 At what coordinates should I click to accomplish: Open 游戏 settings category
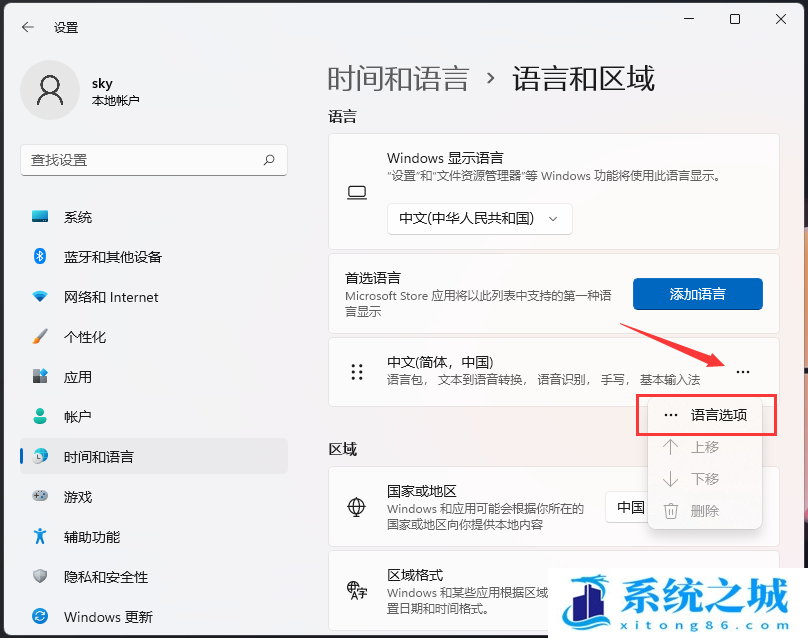click(x=154, y=496)
